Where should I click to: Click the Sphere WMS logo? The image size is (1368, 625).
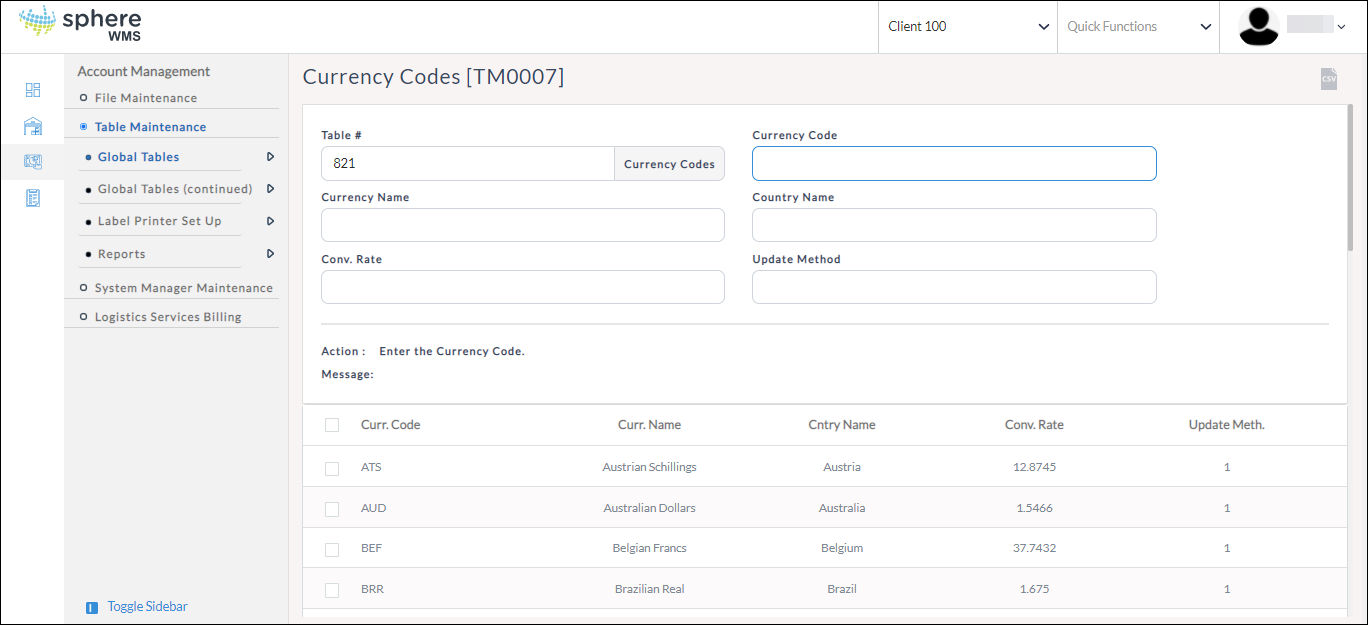(x=81, y=26)
